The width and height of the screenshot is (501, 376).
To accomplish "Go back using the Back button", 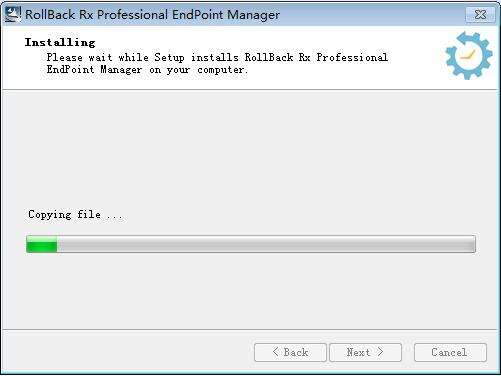I will pos(290,352).
